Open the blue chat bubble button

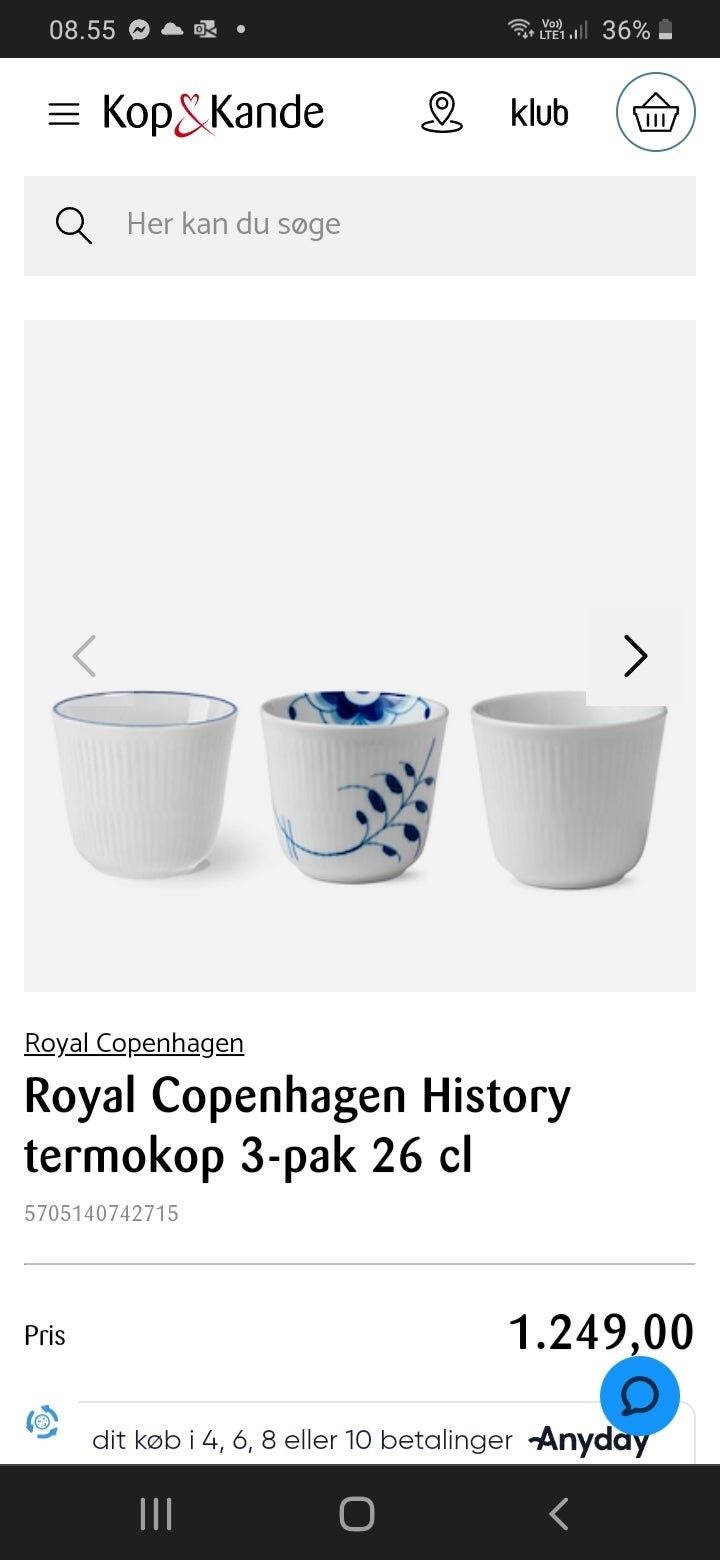coord(640,1396)
